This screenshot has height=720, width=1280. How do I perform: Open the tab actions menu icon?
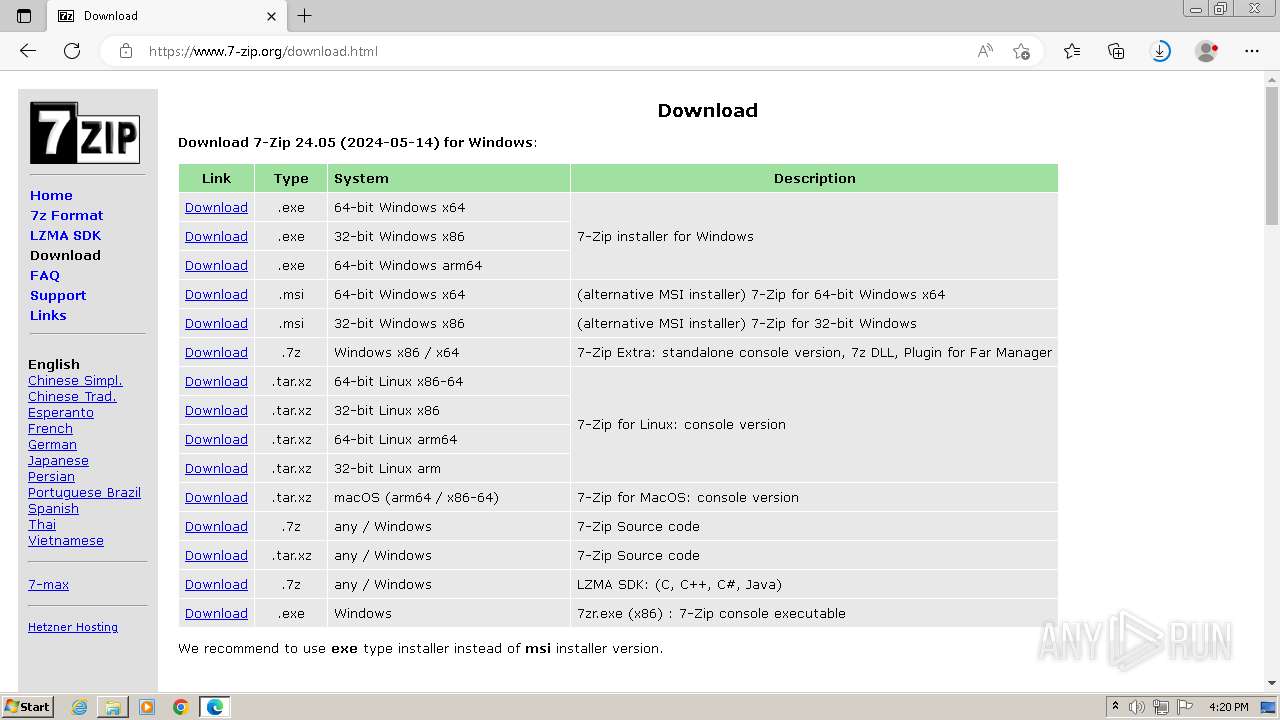(x=24, y=16)
